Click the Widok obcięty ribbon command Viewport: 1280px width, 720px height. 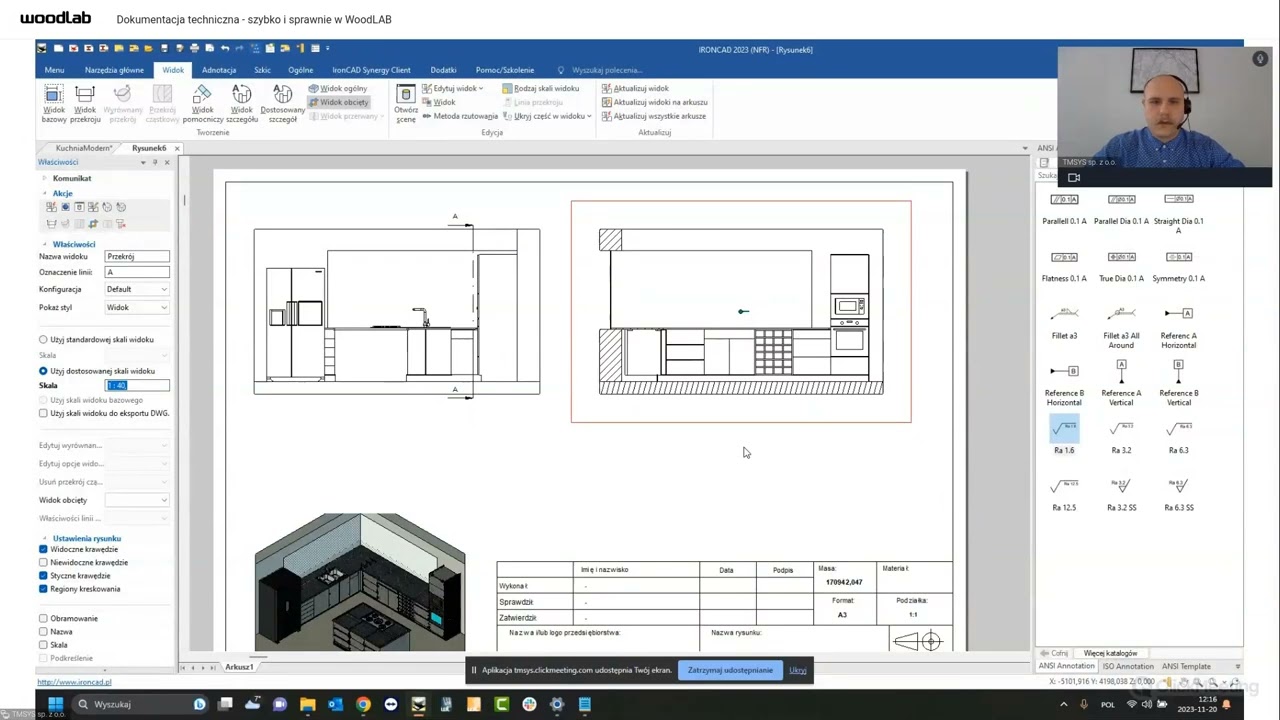339,102
